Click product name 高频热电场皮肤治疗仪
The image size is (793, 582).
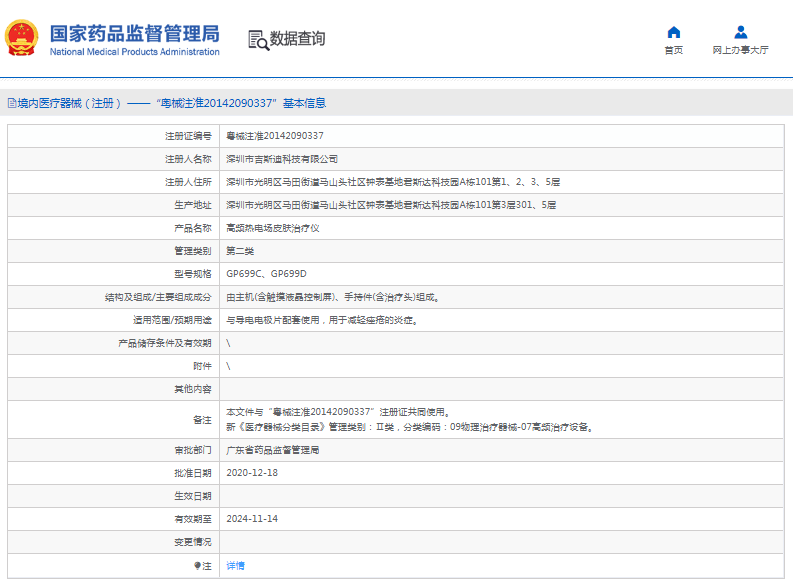(273, 228)
